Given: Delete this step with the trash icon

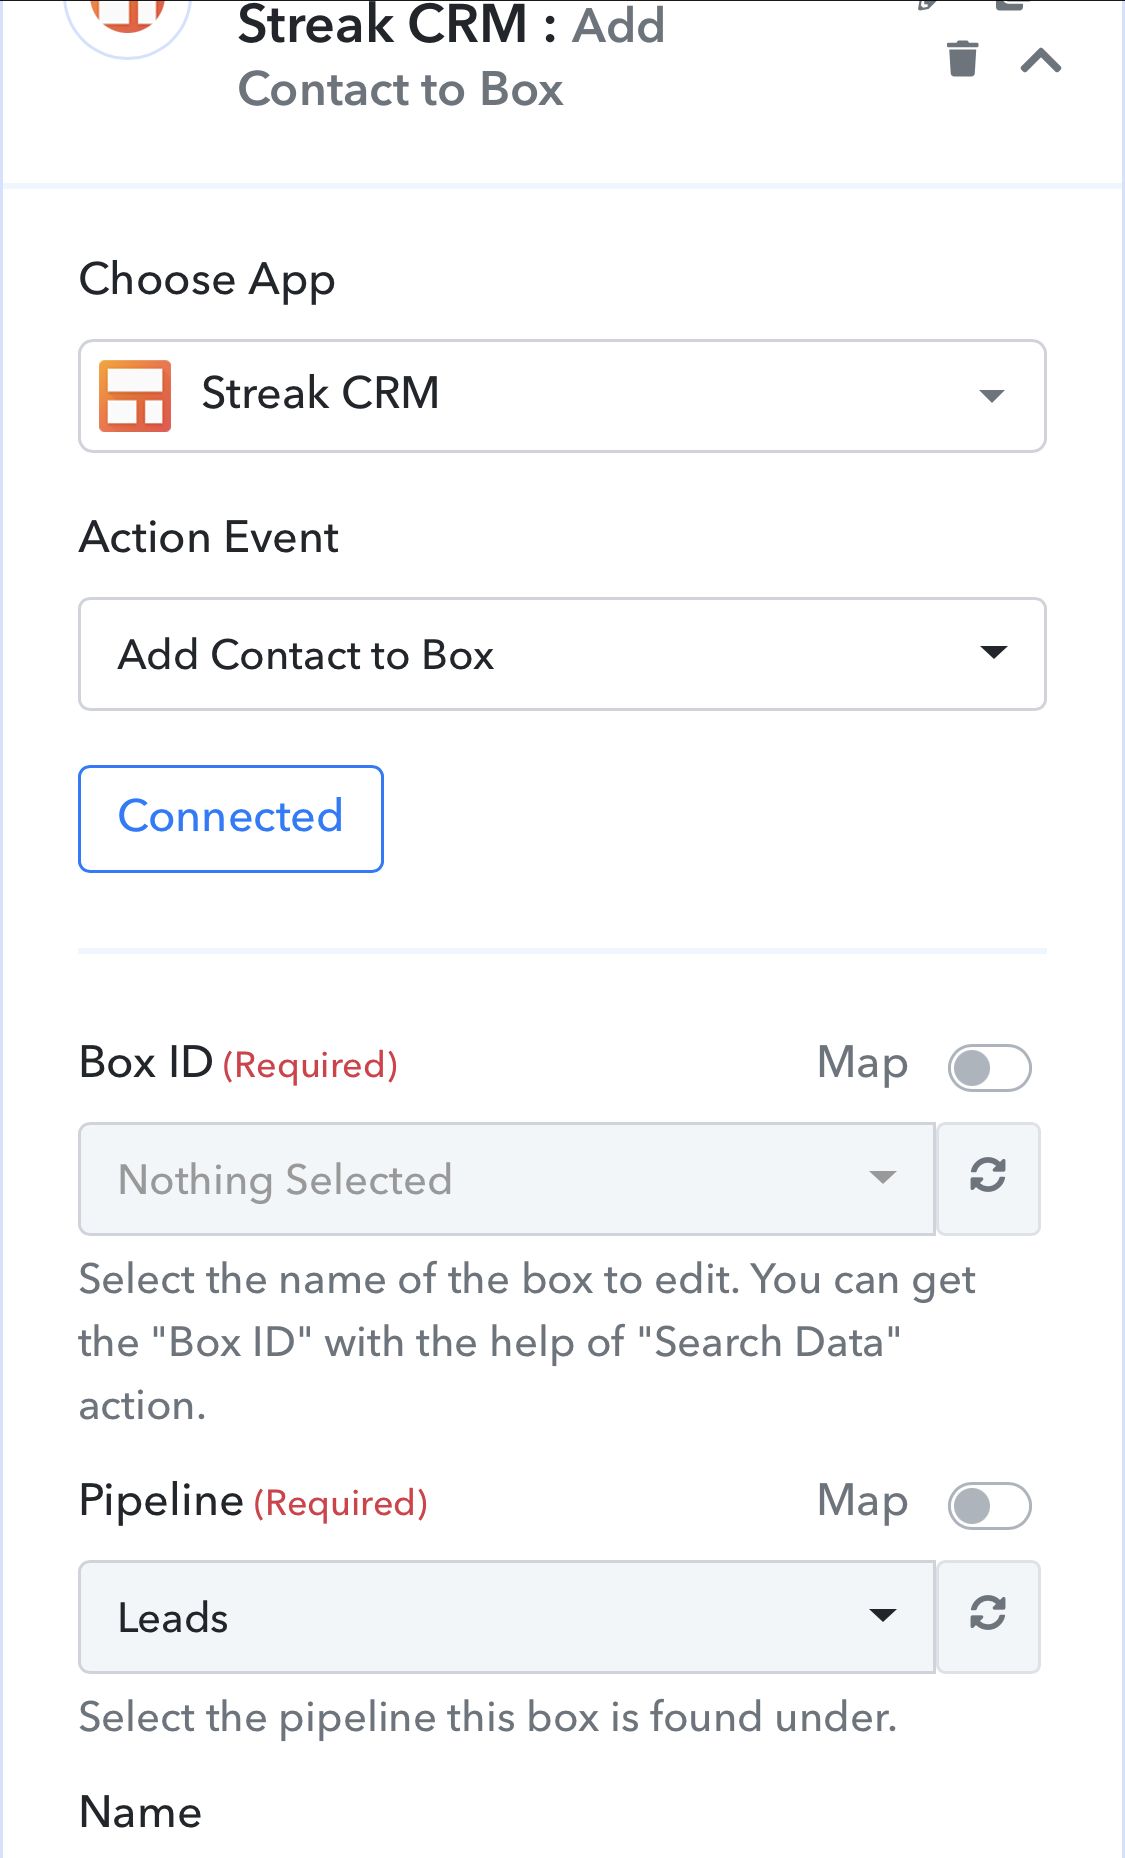Looking at the screenshot, I should [x=962, y=59].
